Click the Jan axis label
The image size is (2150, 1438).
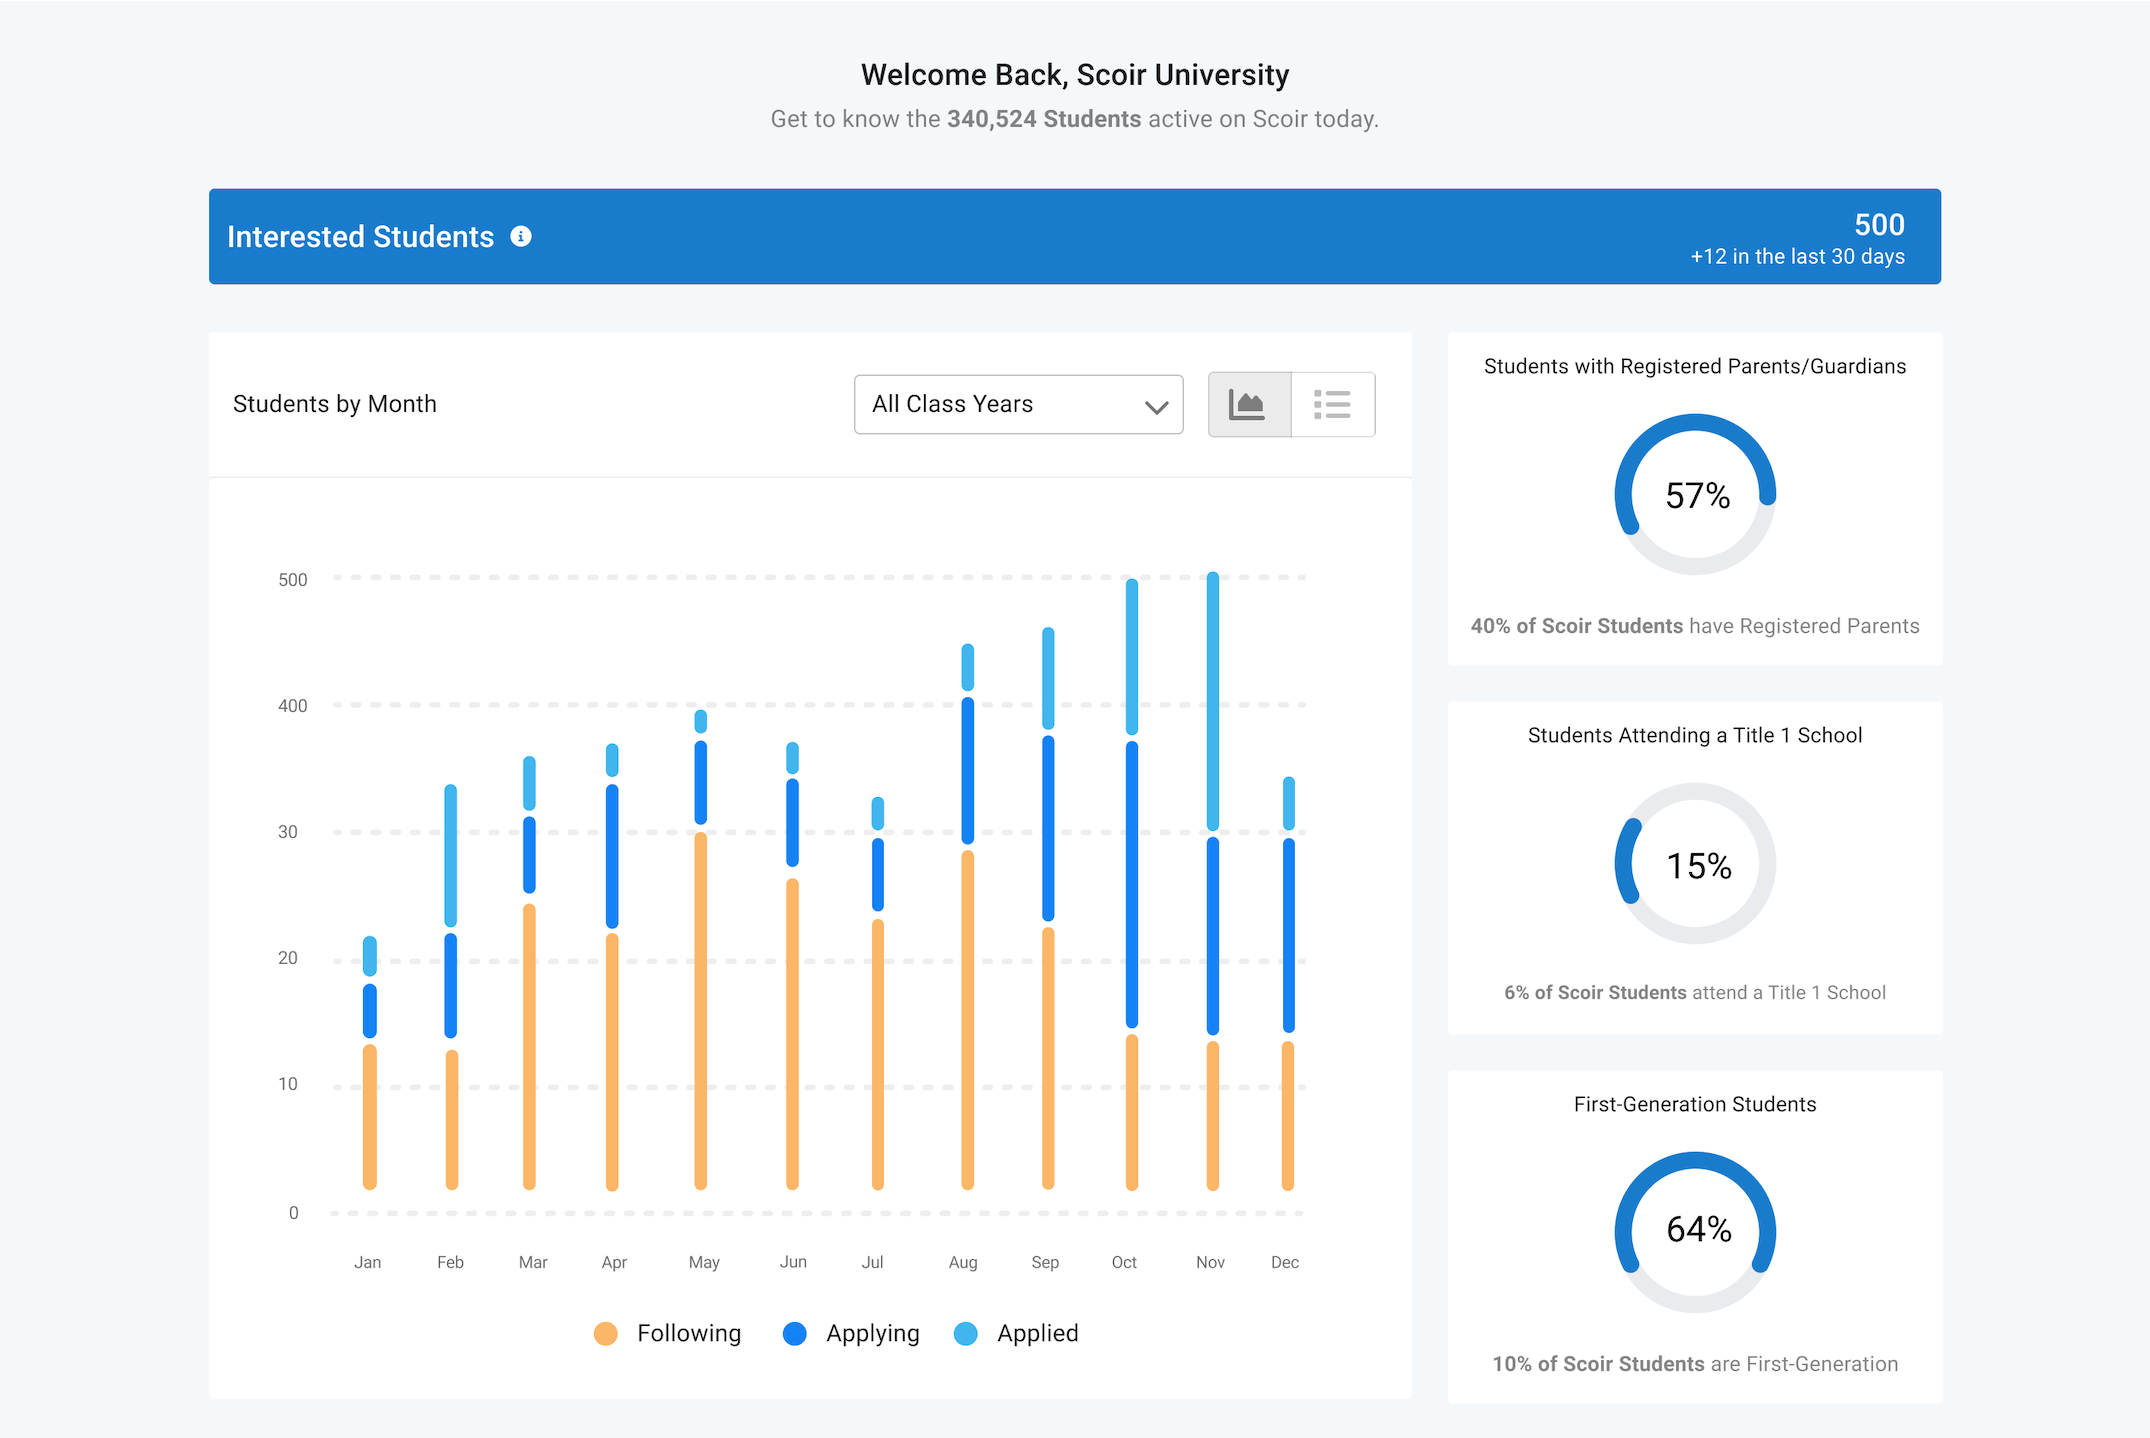pyautogui.click(x=367, y=1262)
